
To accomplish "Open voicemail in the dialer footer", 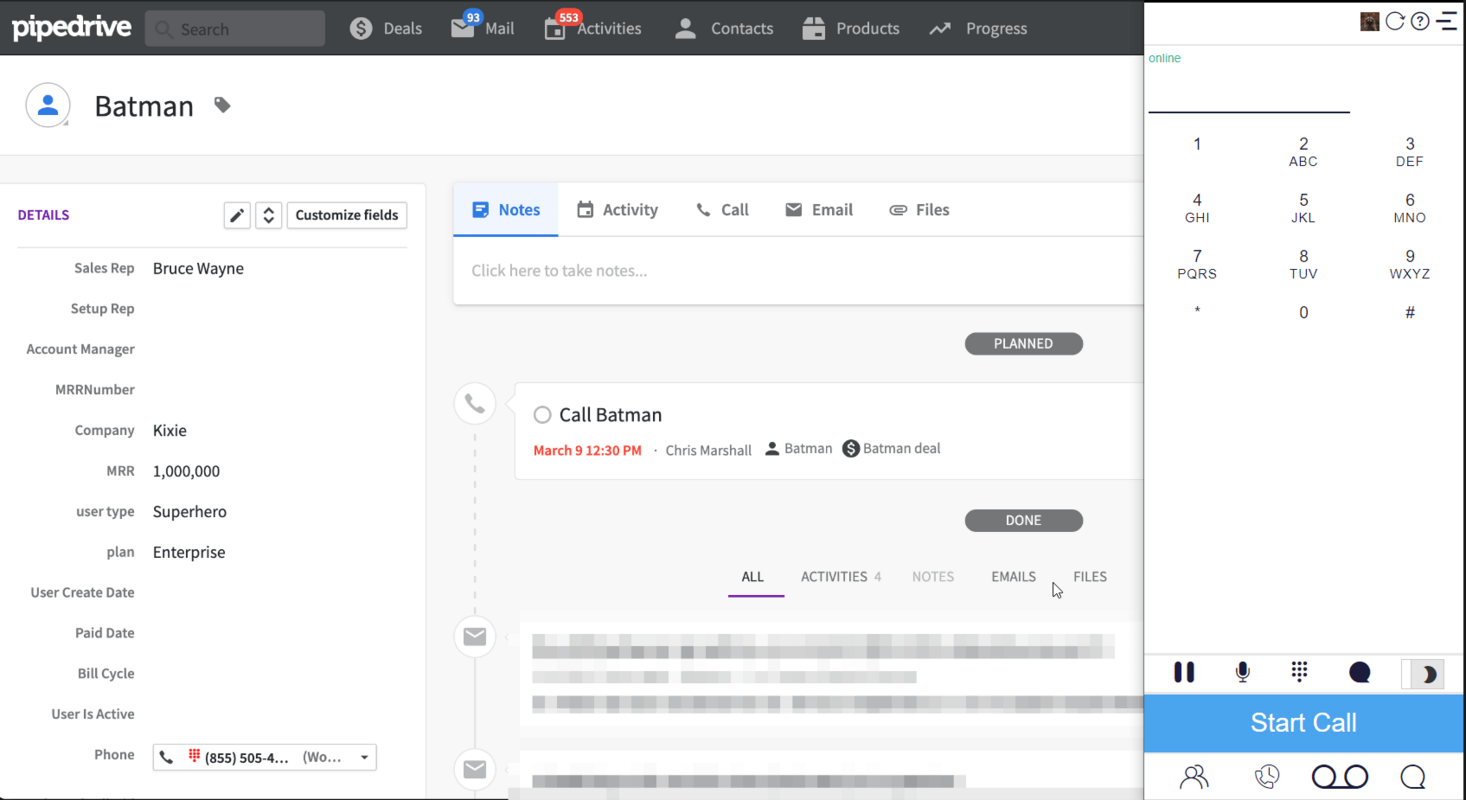I will [1340, 776].
